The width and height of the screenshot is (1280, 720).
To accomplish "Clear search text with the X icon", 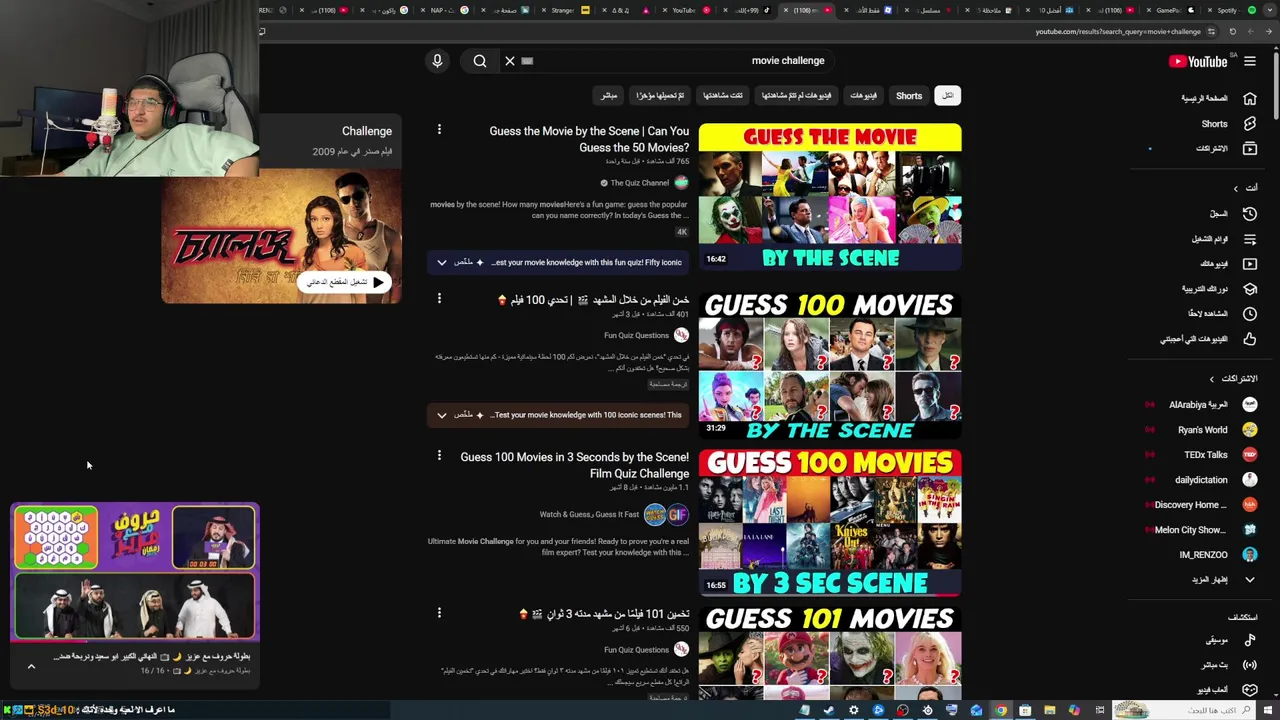I will point(510,61).
